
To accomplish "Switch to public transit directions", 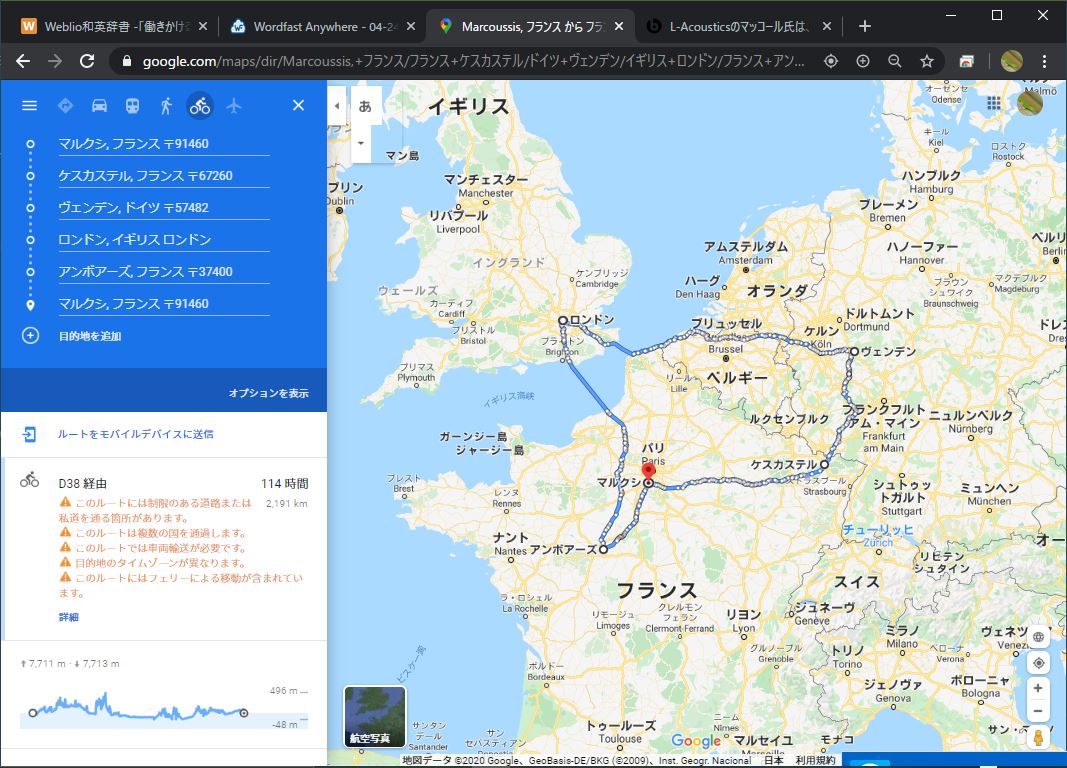I will tap(133, 105).
